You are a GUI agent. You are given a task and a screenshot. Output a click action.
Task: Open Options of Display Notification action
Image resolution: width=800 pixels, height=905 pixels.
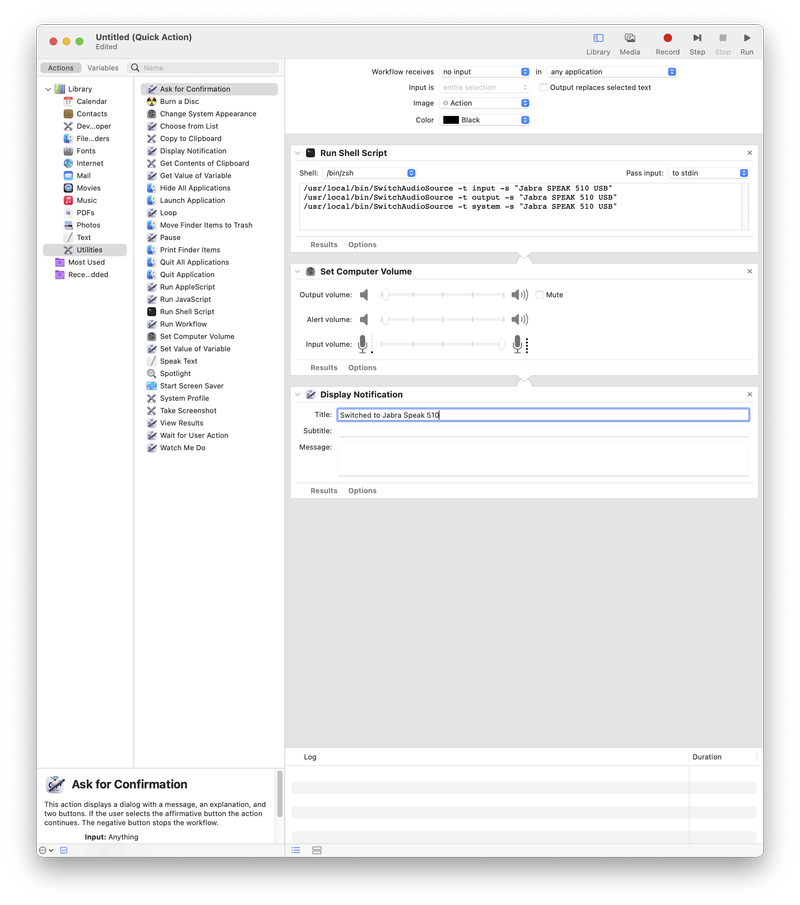(362, 491)
